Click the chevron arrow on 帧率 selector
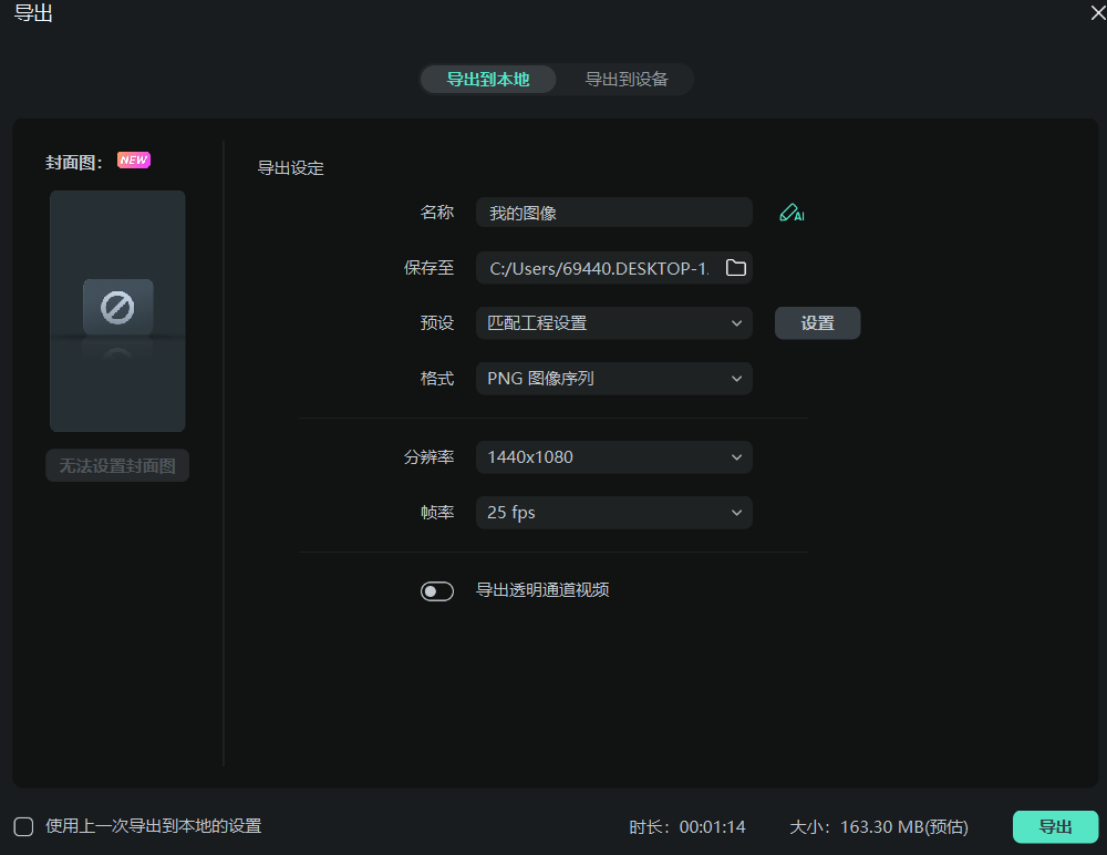Screen dimensions: 1108x855 (737, 512)
